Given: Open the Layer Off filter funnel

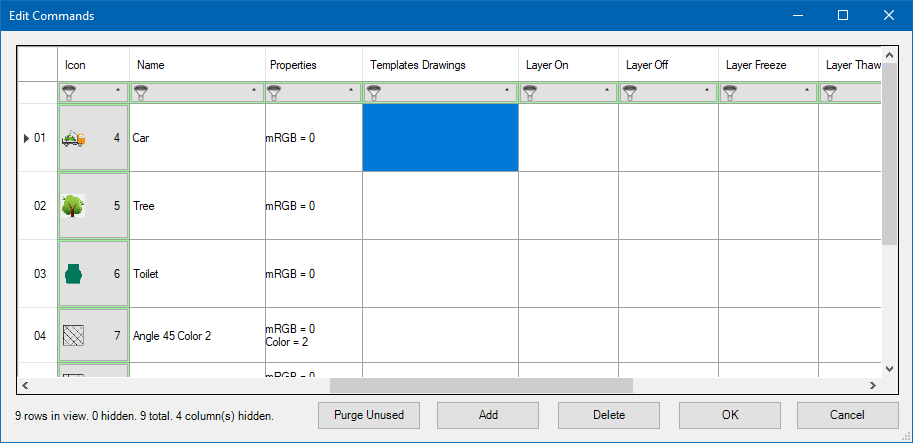Looking at the screenshot, I should (x=629, y=93).
